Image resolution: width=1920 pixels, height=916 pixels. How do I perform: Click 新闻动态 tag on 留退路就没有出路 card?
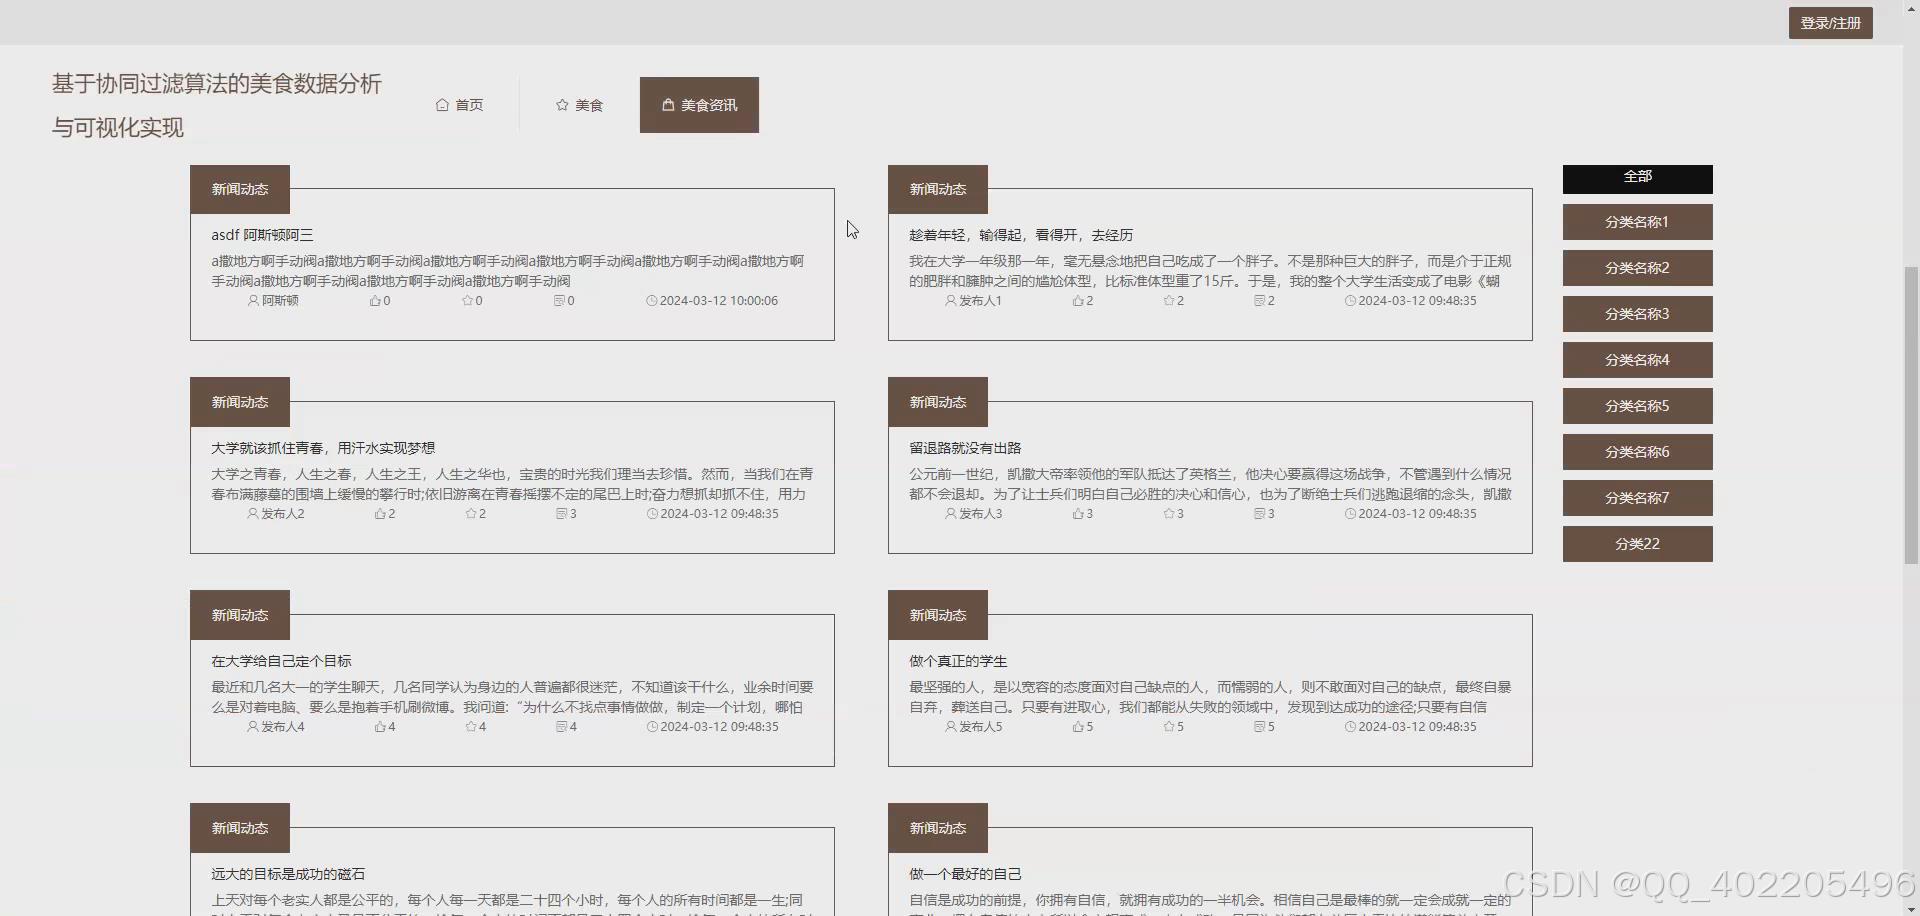[938, 402]
